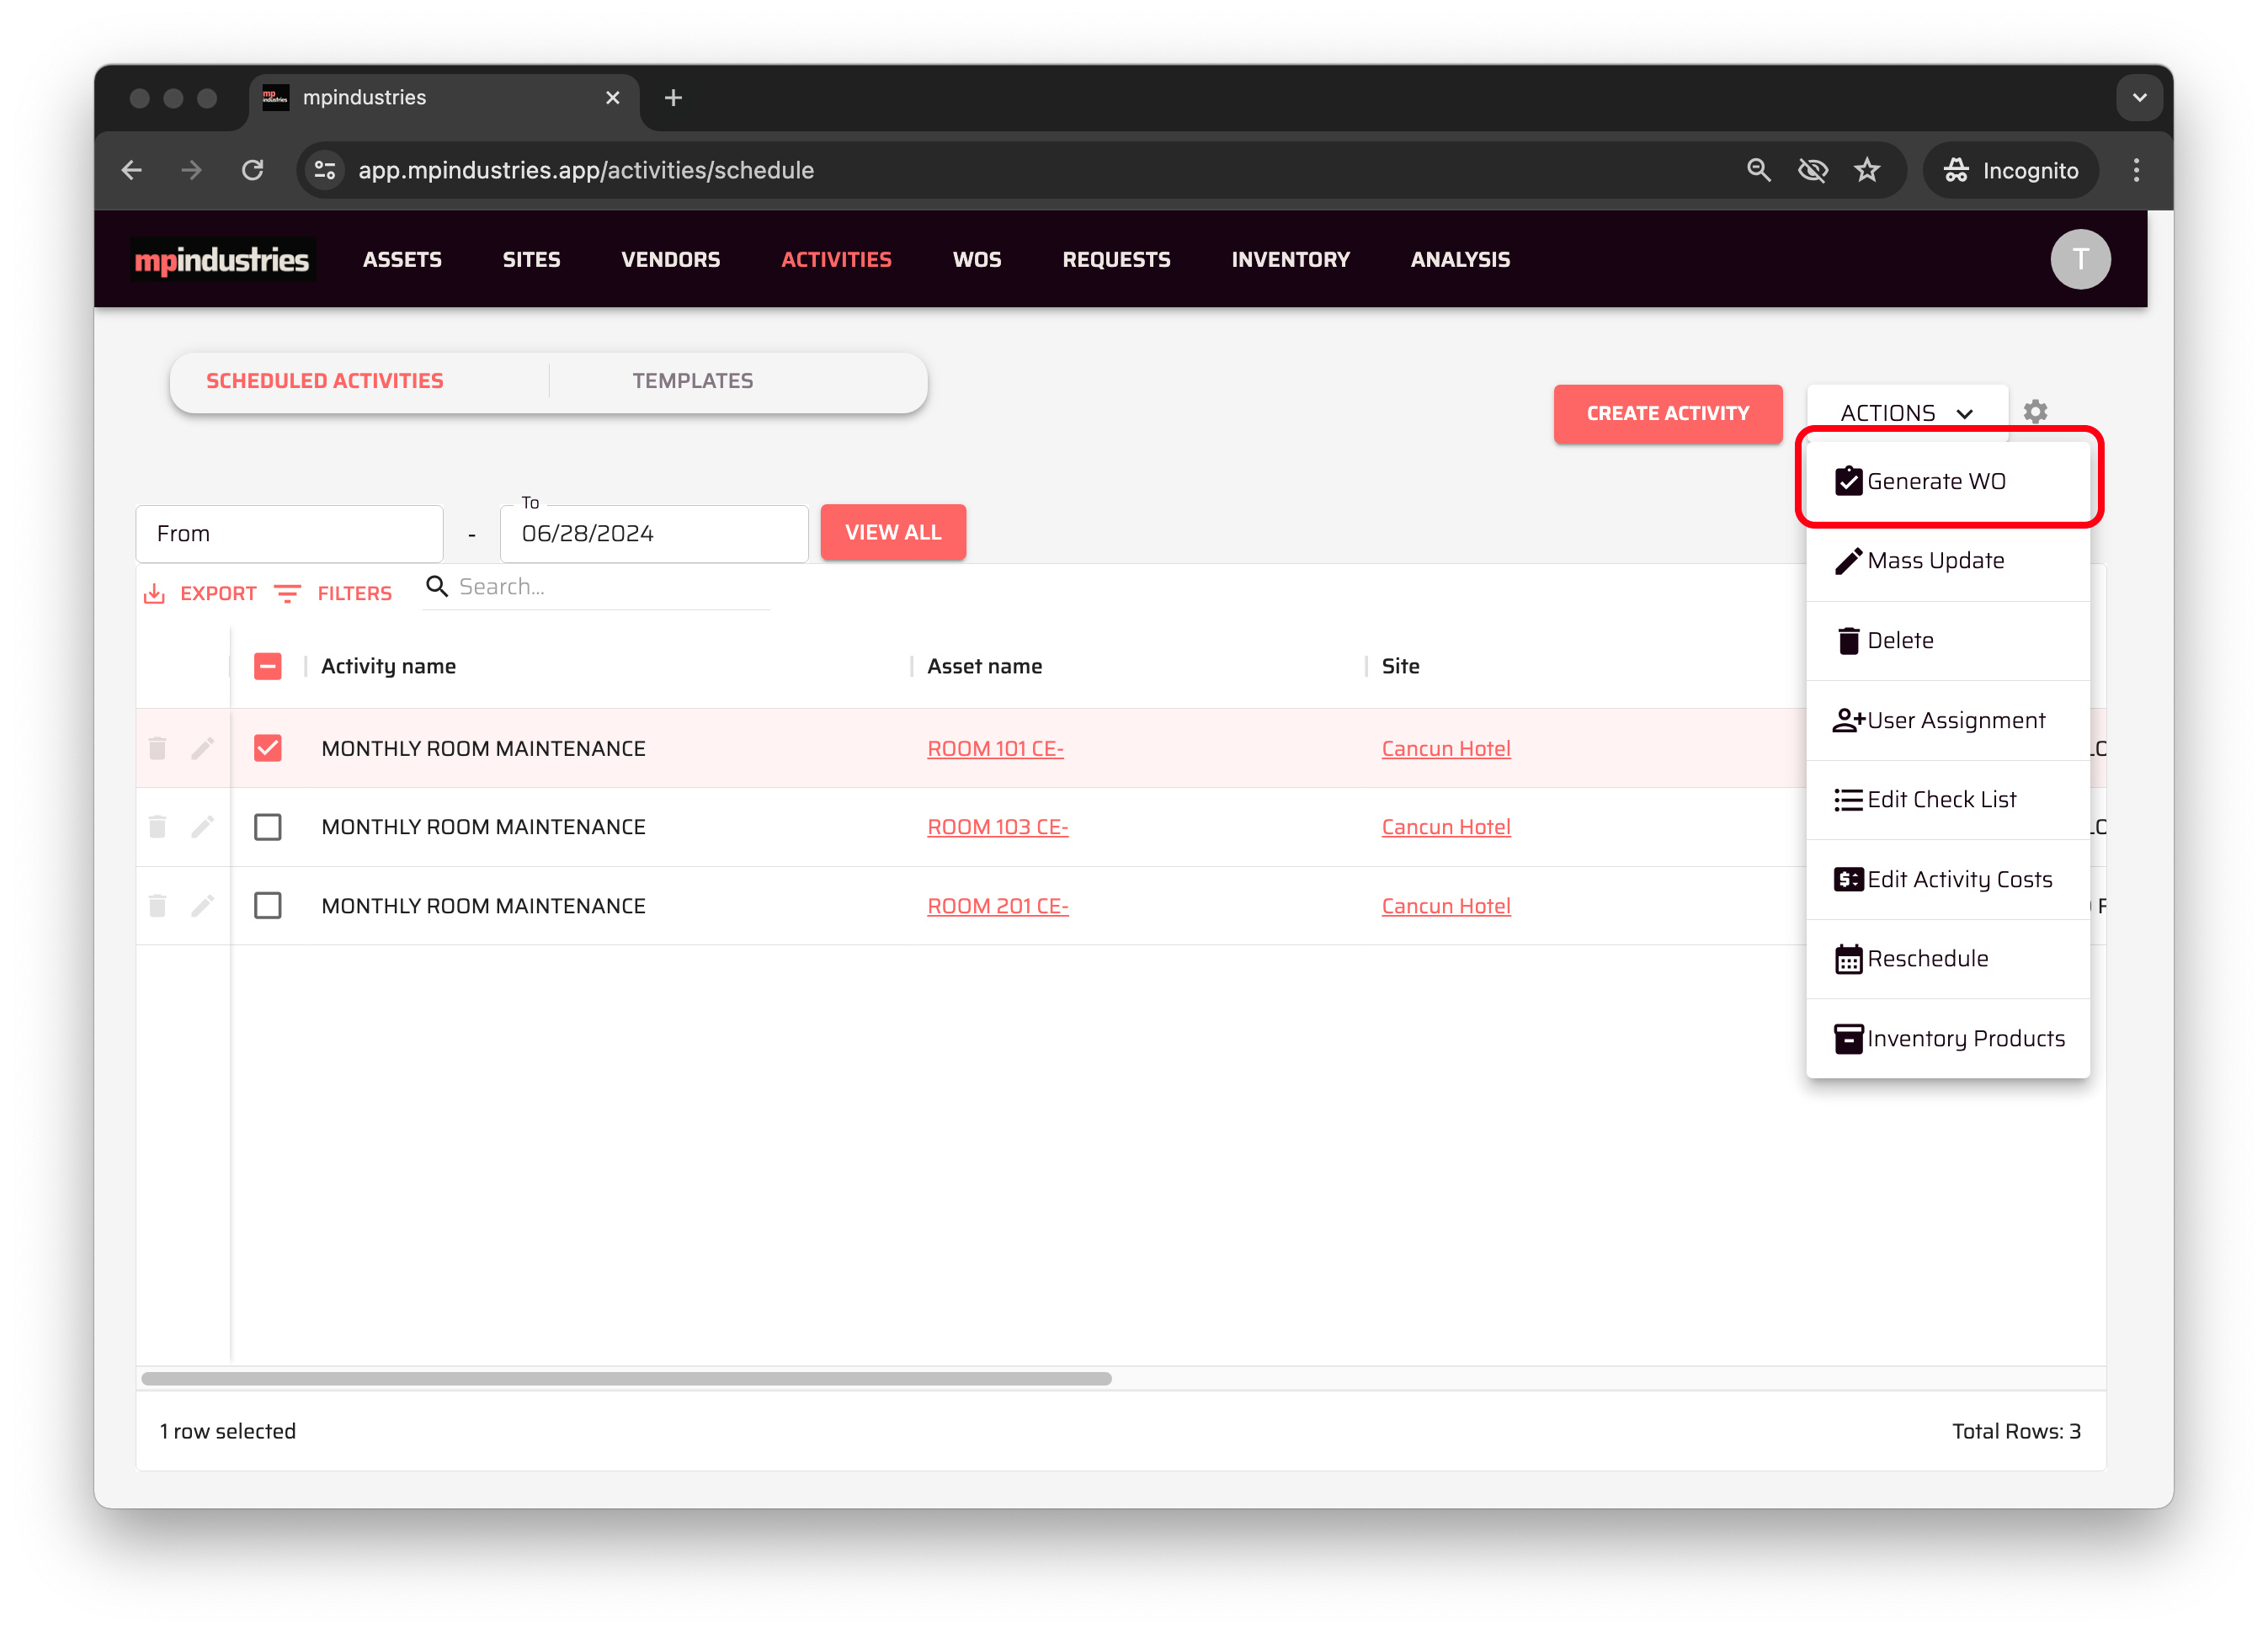
Task: Select Generate WO from actions menu
Action: click(x=1936, y=481)
